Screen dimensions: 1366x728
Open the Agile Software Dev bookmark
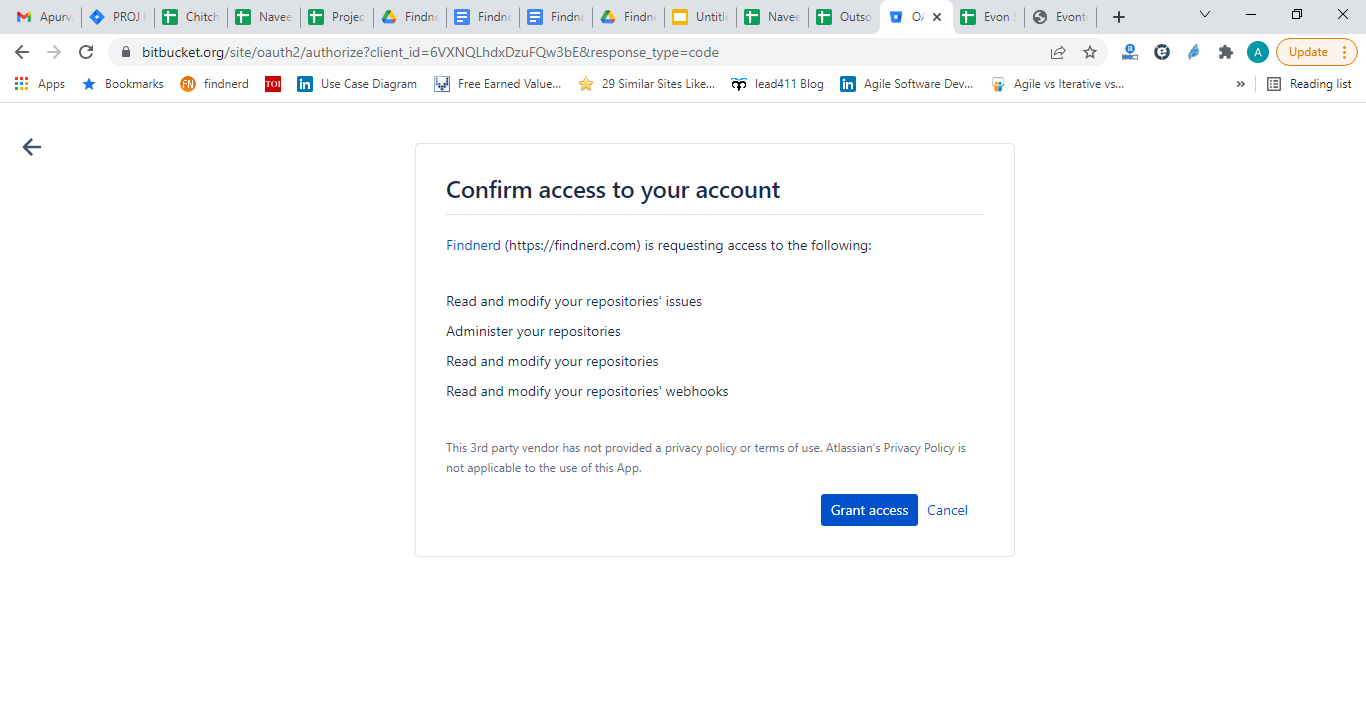pos(907,84)
